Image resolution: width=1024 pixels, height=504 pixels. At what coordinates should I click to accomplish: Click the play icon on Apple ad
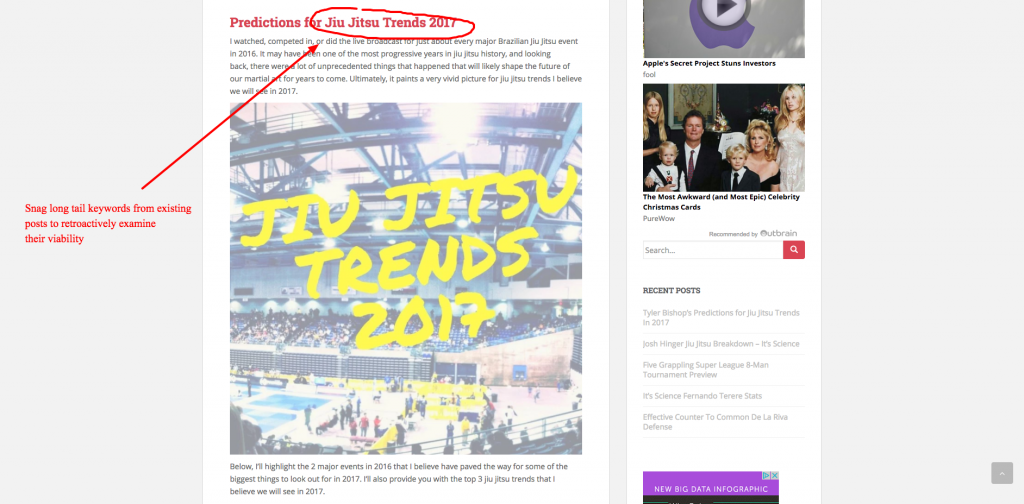(x=724, y=10)
